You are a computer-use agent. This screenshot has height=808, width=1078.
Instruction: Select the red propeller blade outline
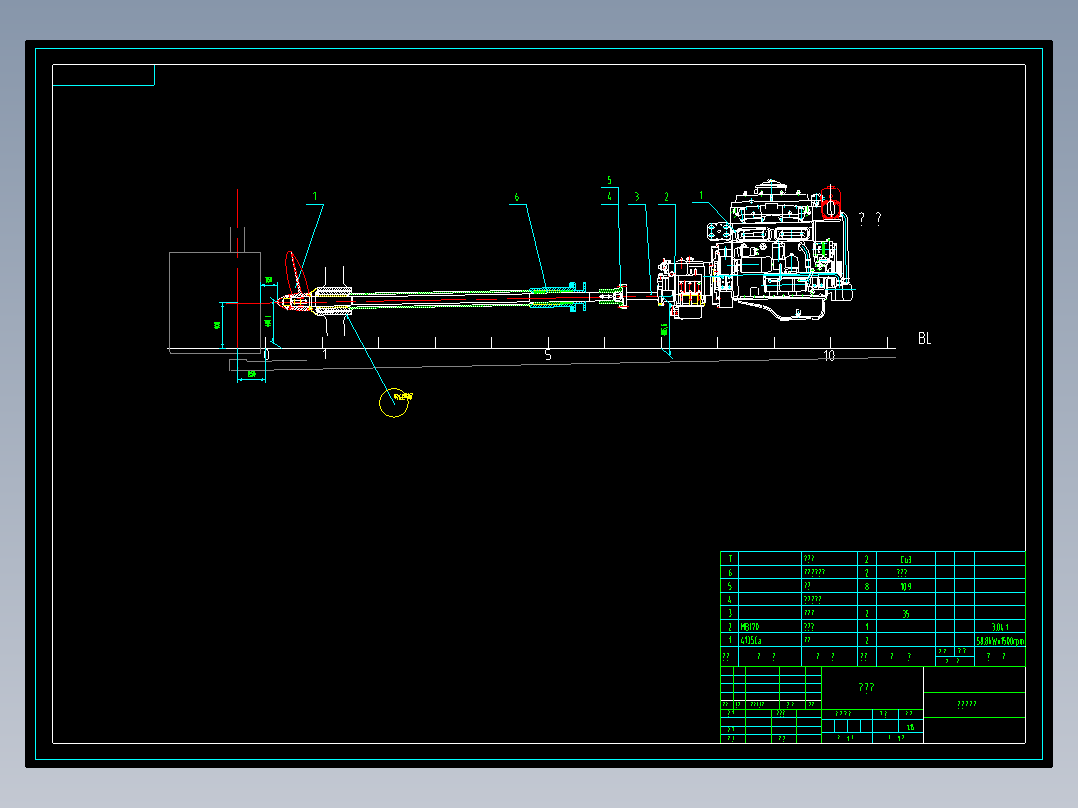[x=296, y=272]
